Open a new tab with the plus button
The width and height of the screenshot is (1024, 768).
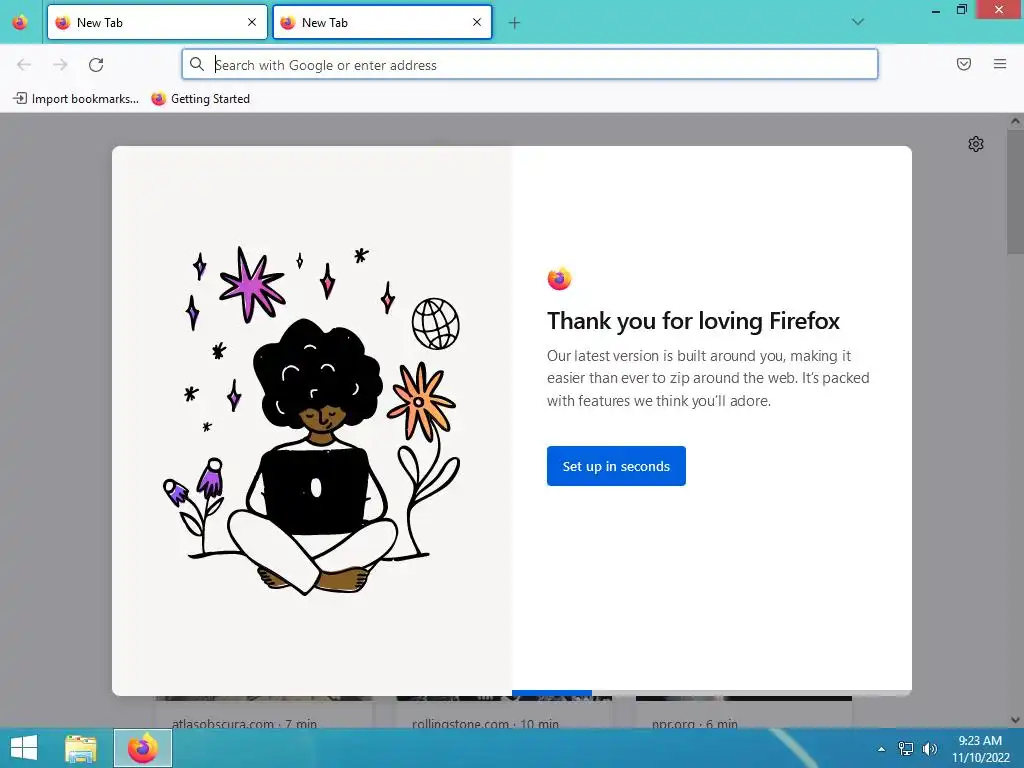[515, 23]
